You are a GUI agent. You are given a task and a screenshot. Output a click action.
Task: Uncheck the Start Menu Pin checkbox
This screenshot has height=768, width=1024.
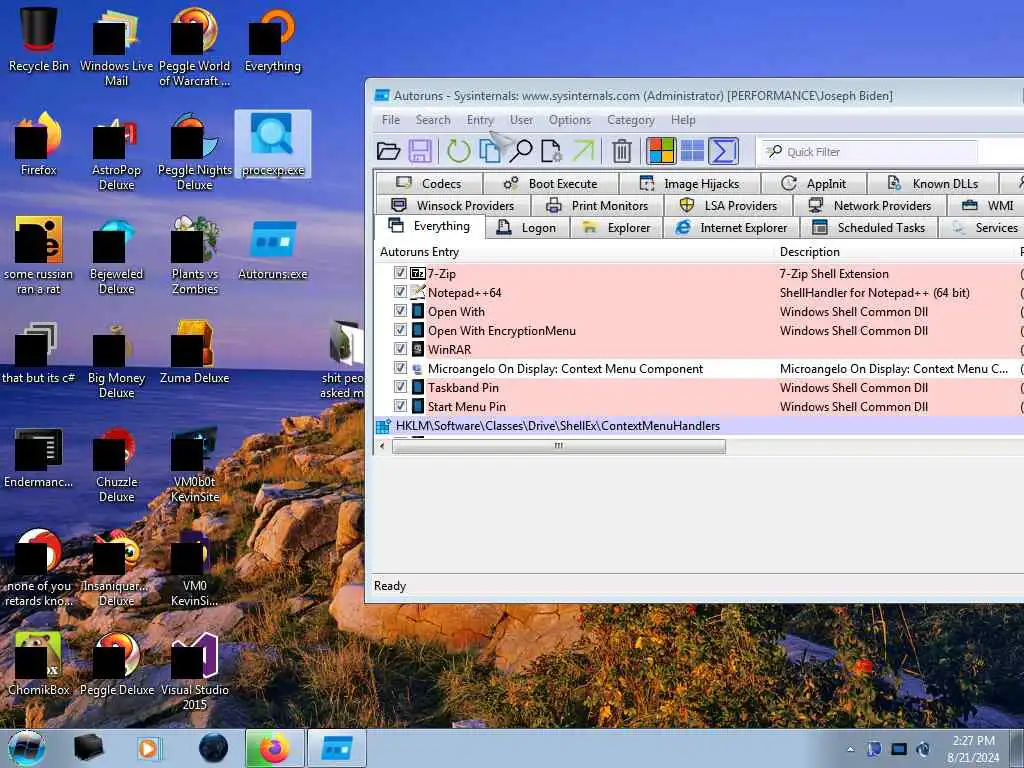[x=400, y=406]
